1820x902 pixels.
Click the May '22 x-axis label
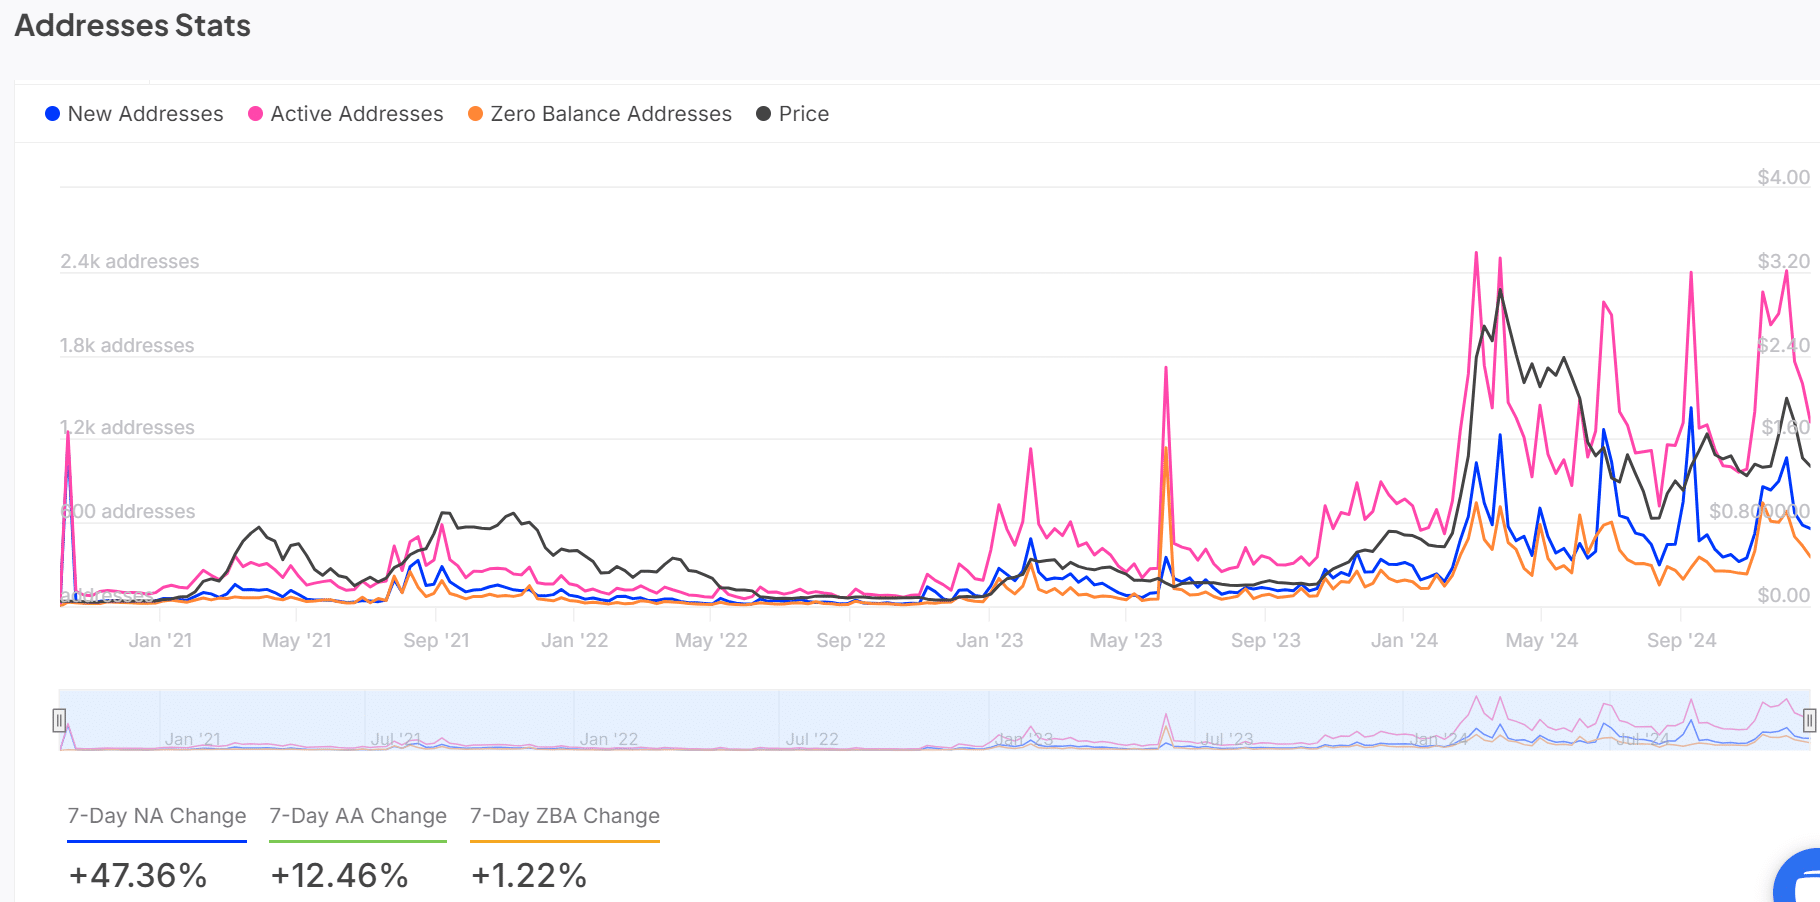point(711,640)
